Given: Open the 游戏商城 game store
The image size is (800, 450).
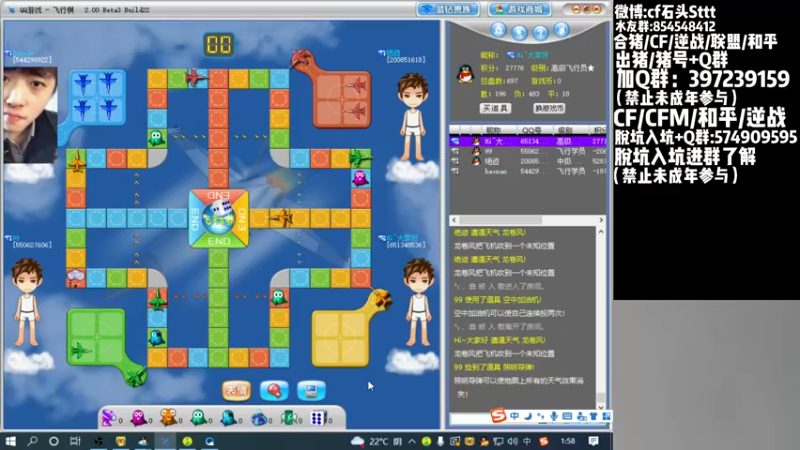Looking at the screenshot, I should 520,9.
